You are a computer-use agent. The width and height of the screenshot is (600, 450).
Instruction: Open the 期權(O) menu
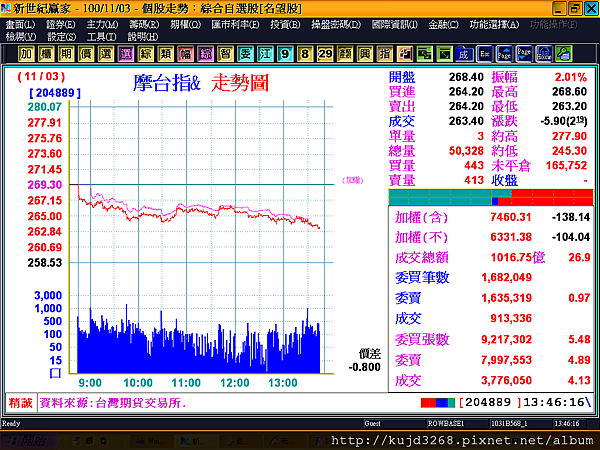186,25
